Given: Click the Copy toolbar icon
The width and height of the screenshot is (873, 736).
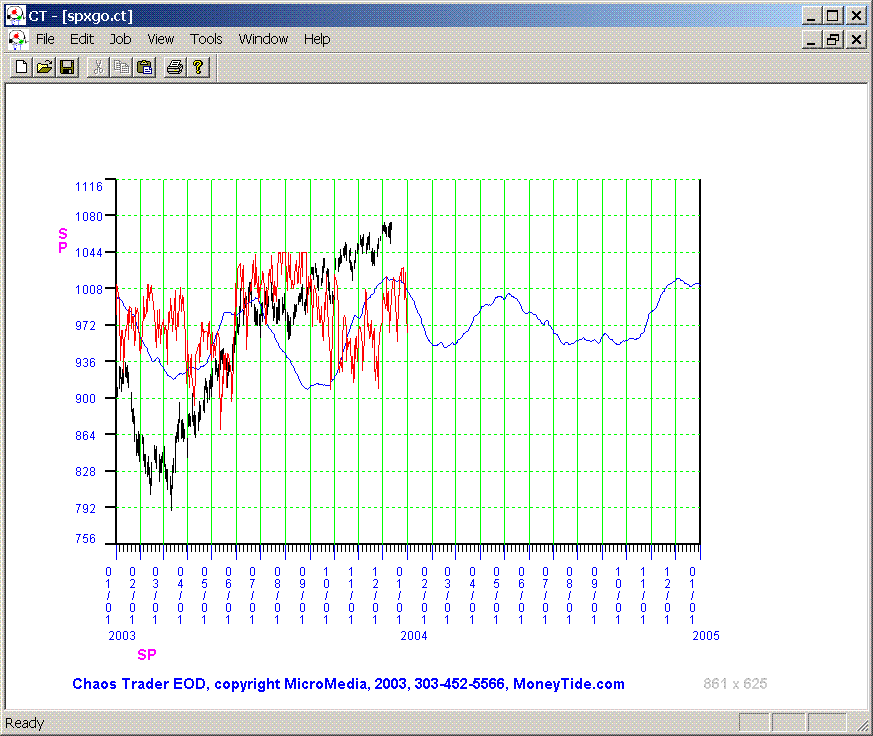Looking at the screenshot, I should coord(121,67).
